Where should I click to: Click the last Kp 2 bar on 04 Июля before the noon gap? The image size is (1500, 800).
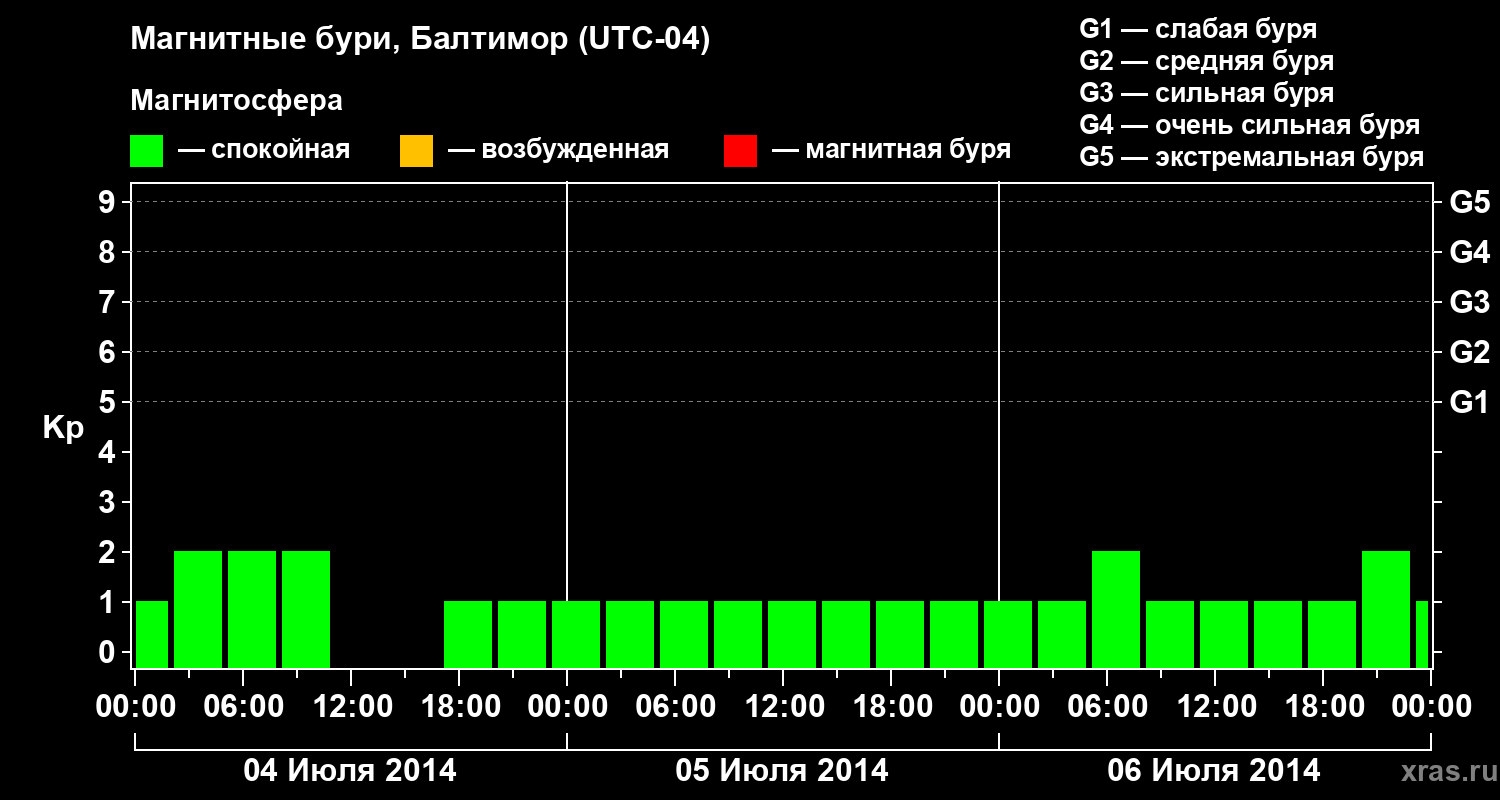coord(306,609)
